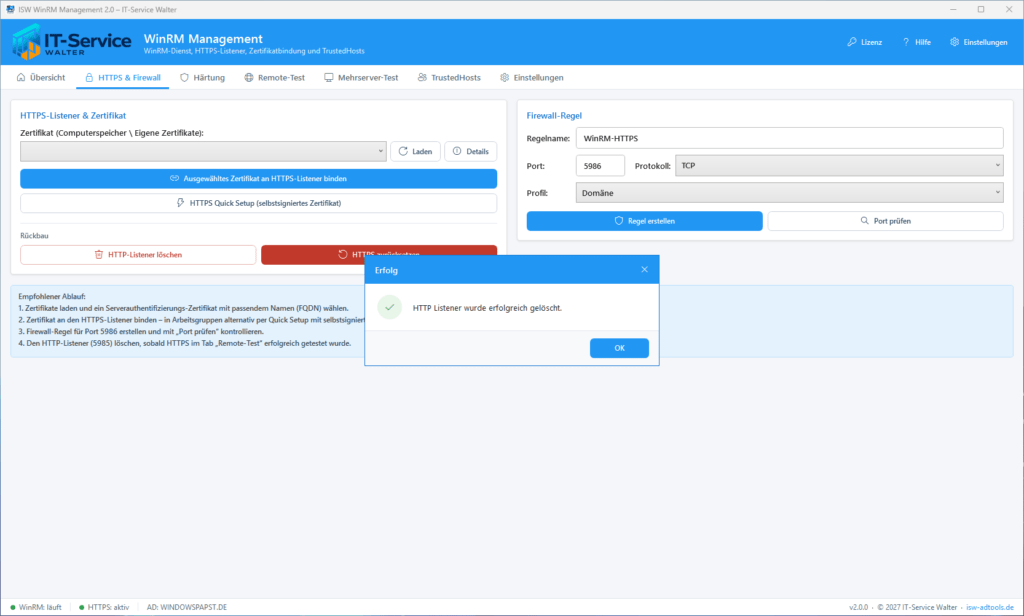Screen dimensions: 1024x616
Task: Click the WinRM: läuft status indicator
Action: 36,608
